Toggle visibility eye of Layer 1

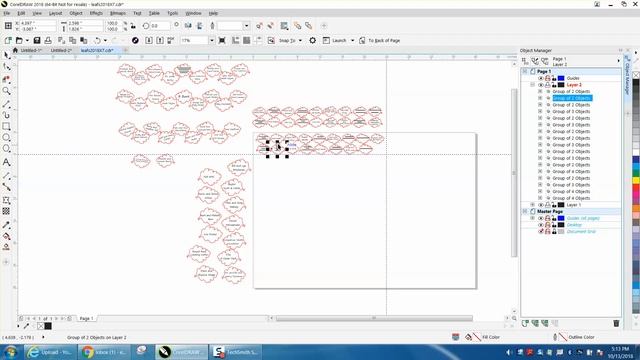(540, 205)
